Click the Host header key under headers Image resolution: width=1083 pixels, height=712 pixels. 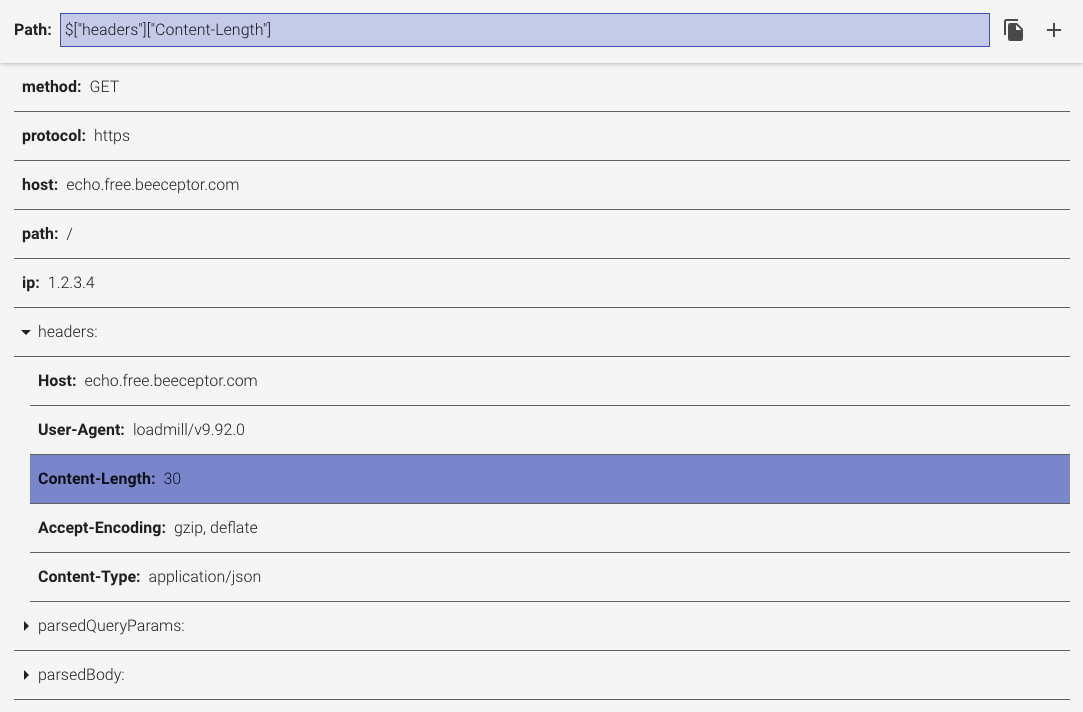pyautogui.click(x=57, y=381)
